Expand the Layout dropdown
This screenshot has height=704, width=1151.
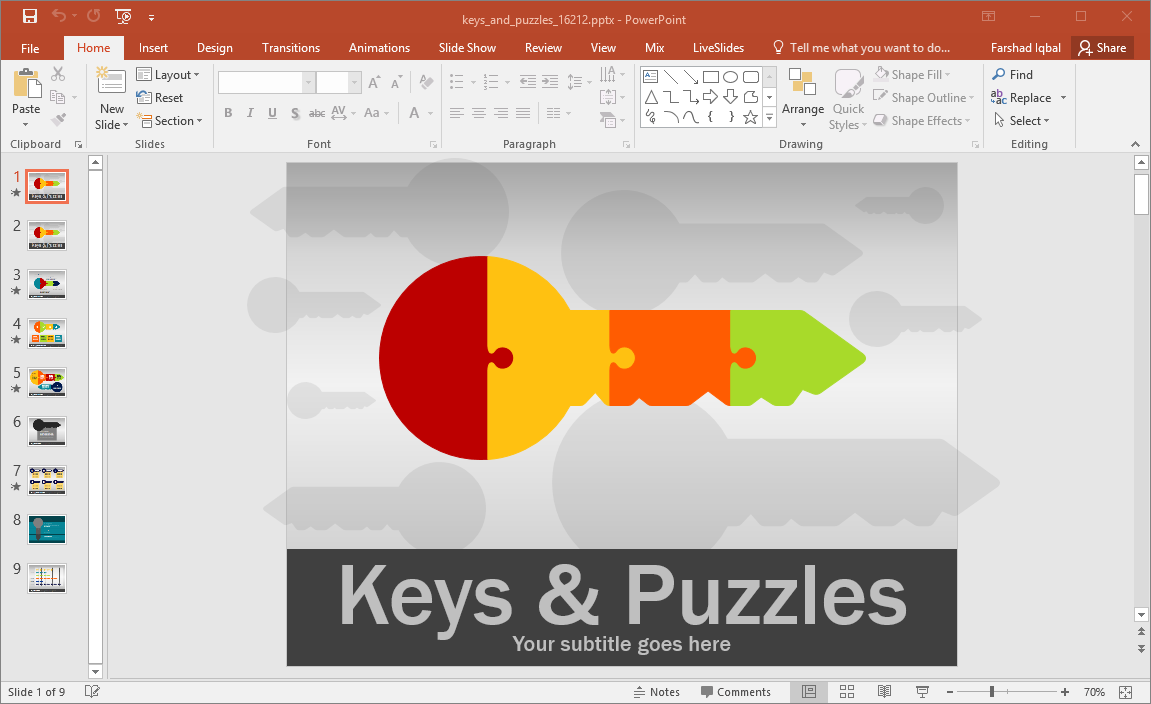pos(168,75)
